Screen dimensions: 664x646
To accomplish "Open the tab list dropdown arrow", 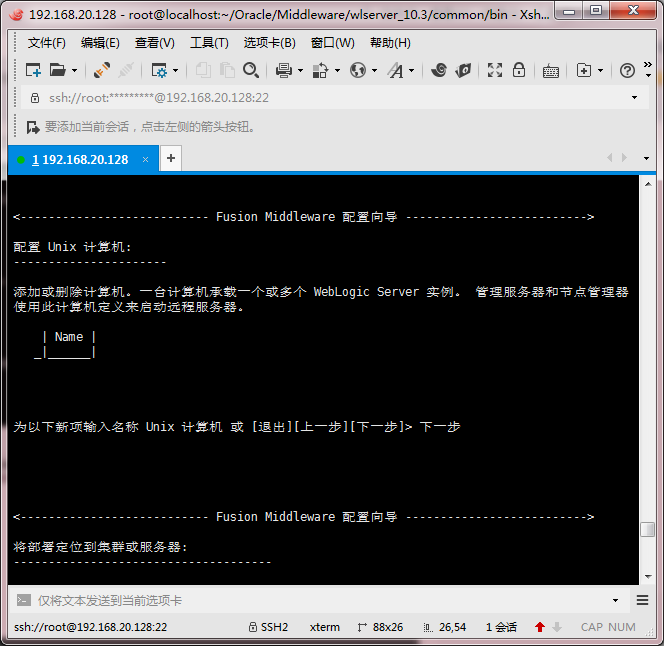I will 646,158.
